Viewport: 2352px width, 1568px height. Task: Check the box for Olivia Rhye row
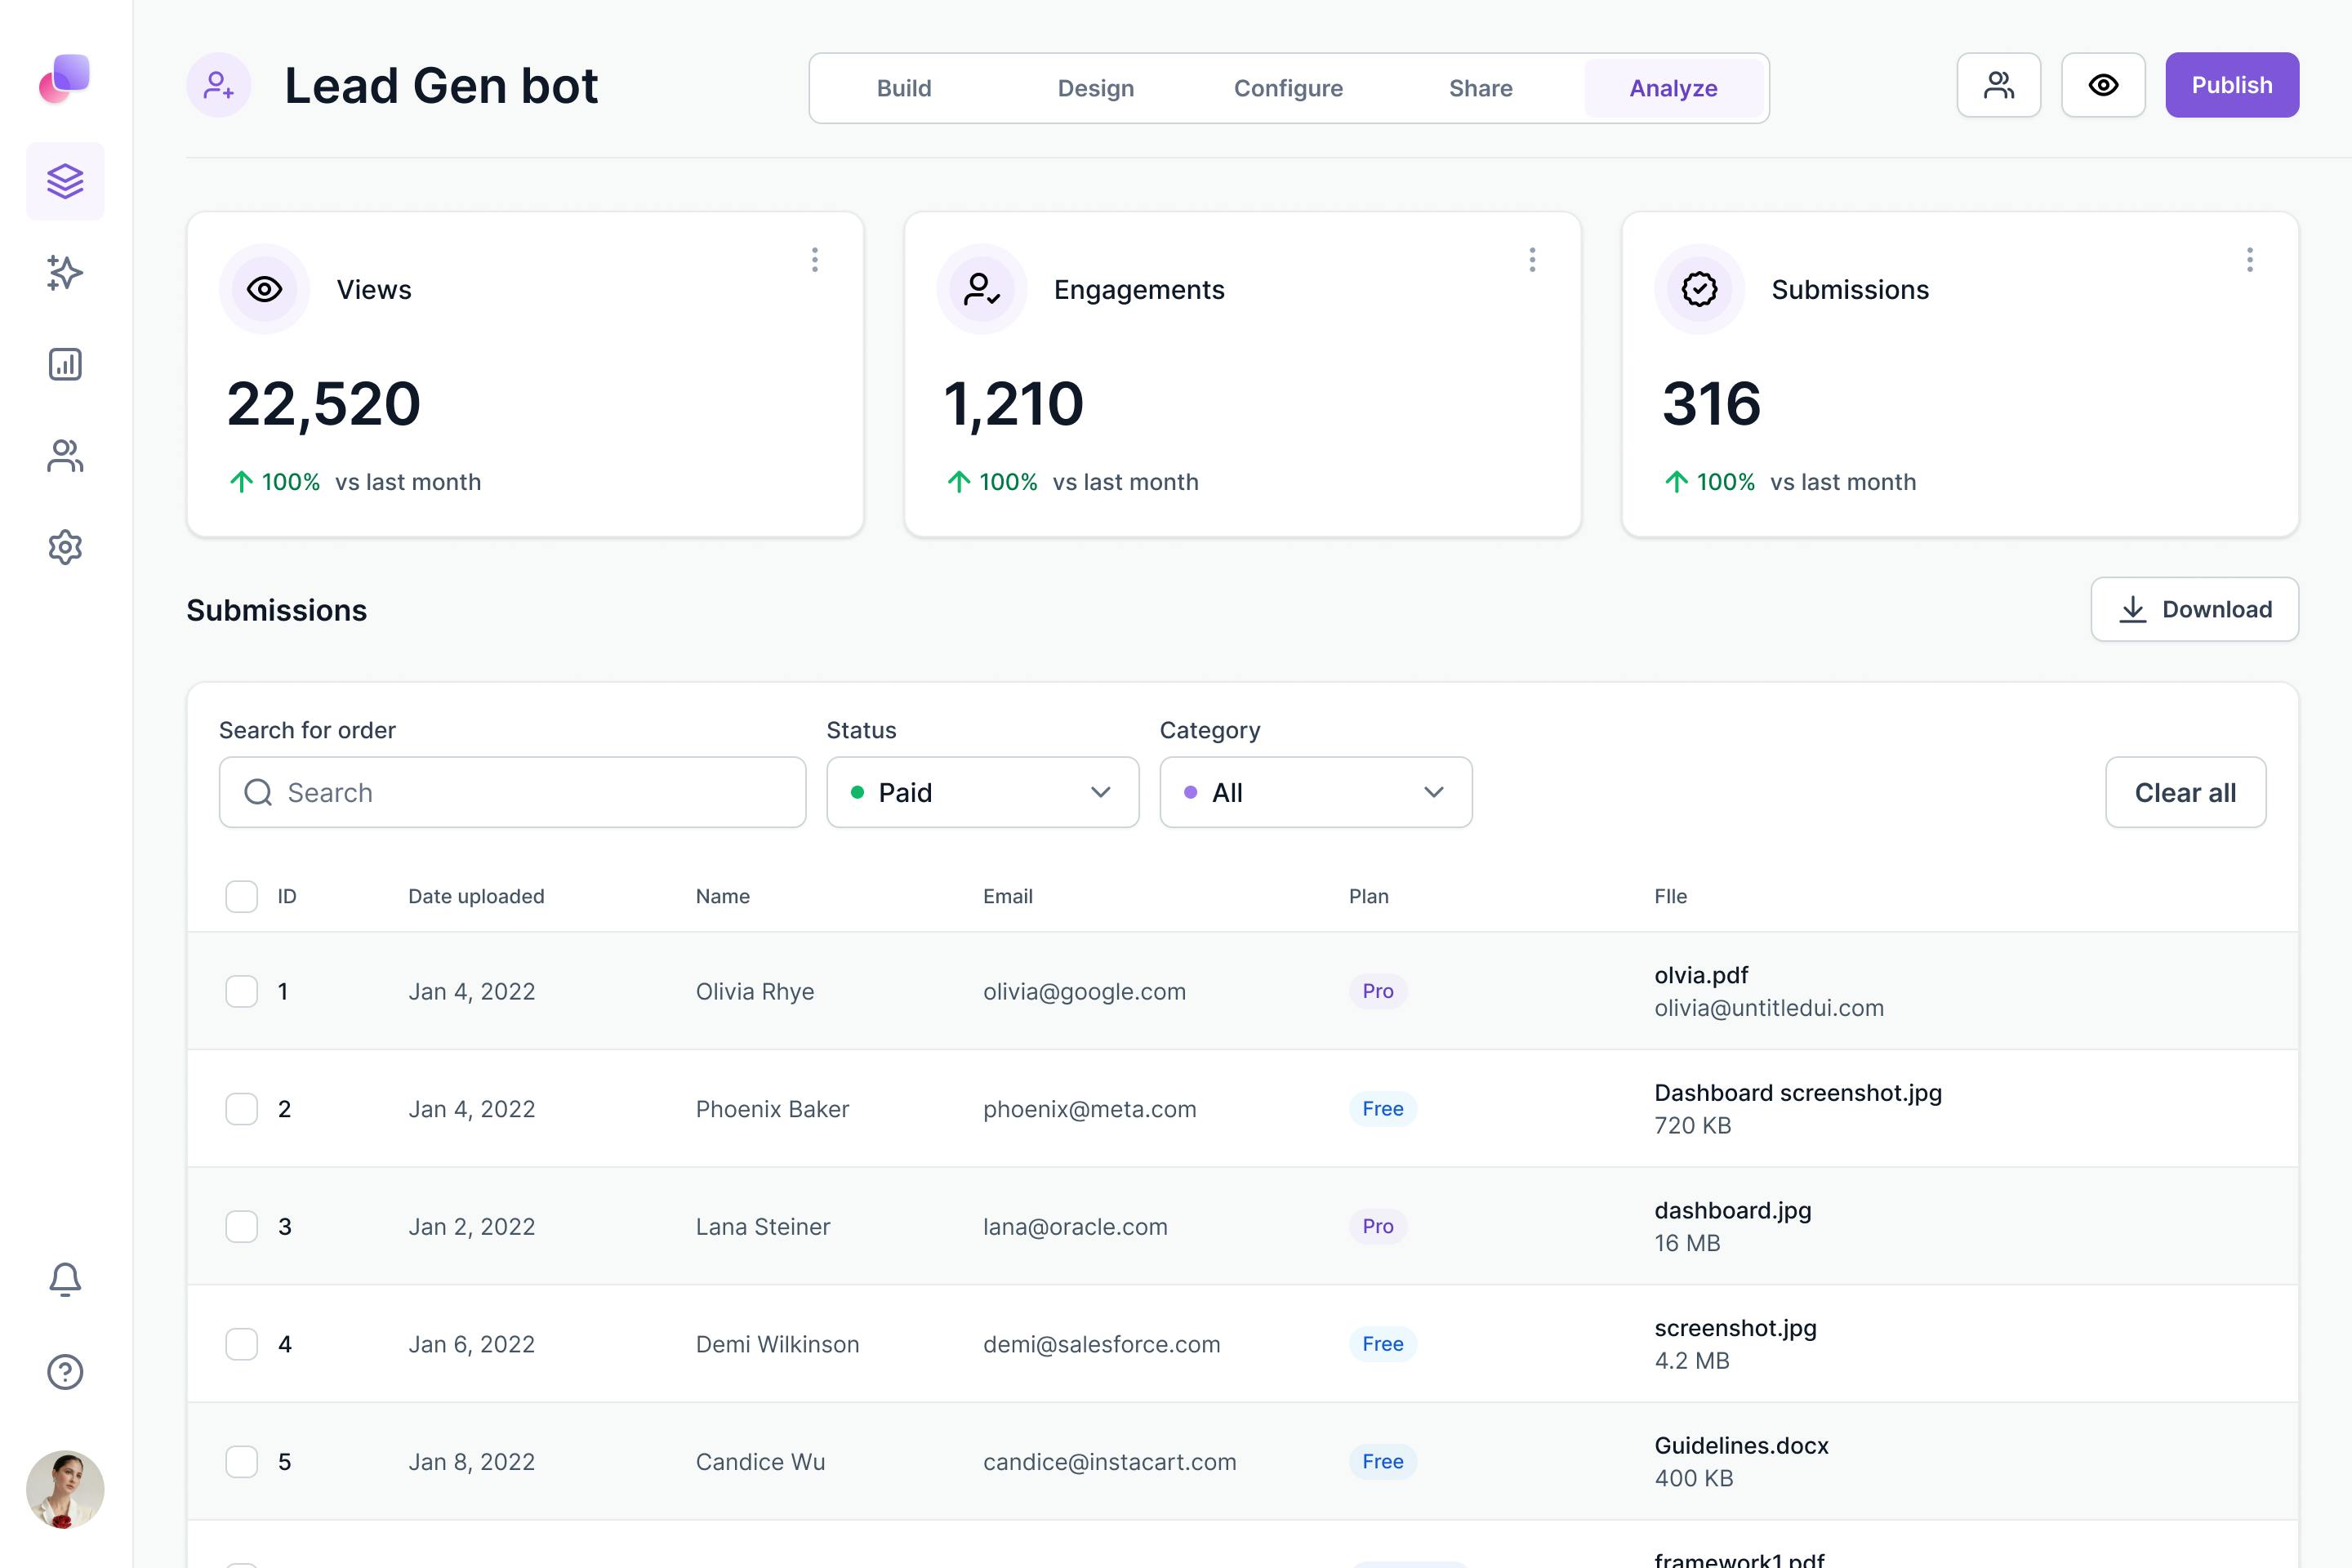click(x=241, y=991)
